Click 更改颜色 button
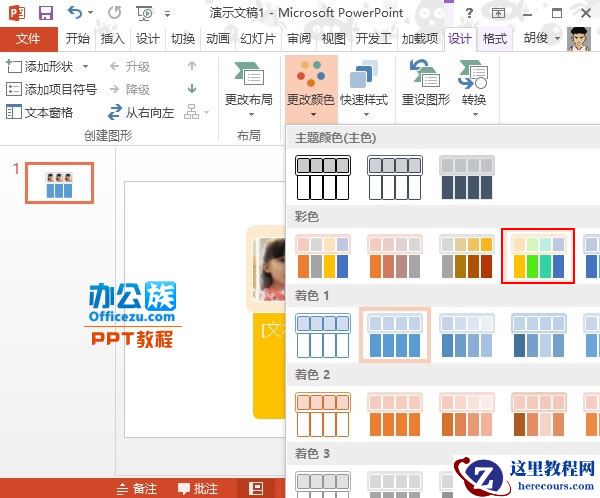600x498 pixels. (x=311, y=89)
